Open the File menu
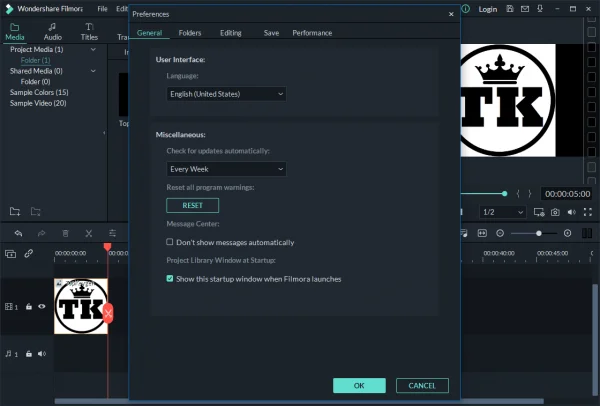 point(102,9)
